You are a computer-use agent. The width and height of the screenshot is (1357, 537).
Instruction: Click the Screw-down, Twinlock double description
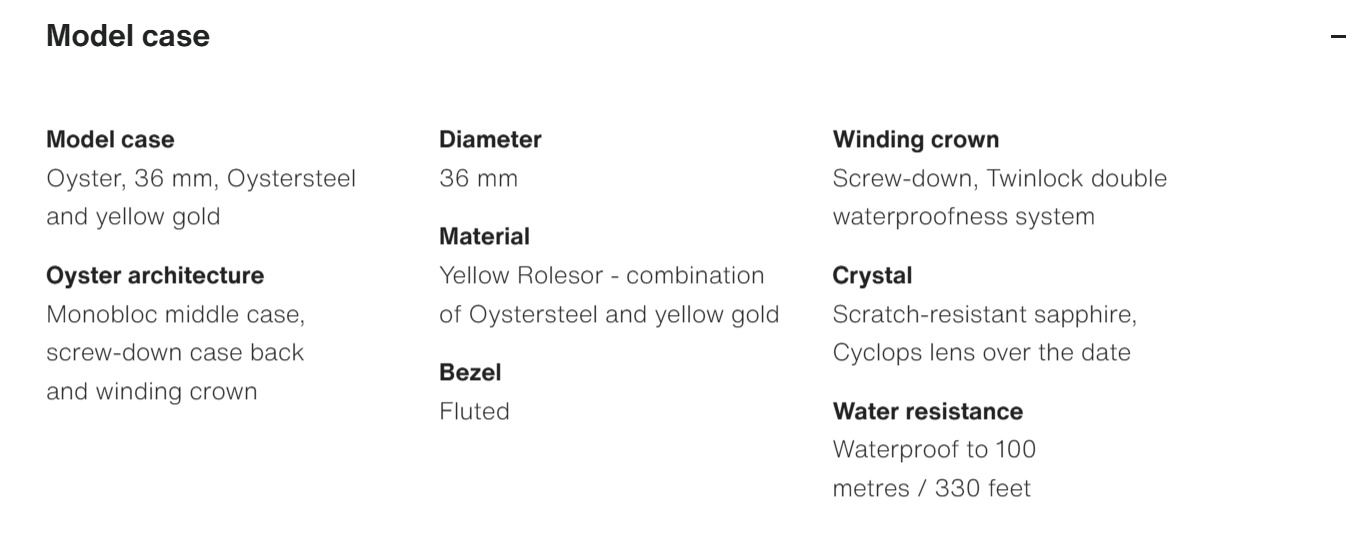tap(999, 197)
